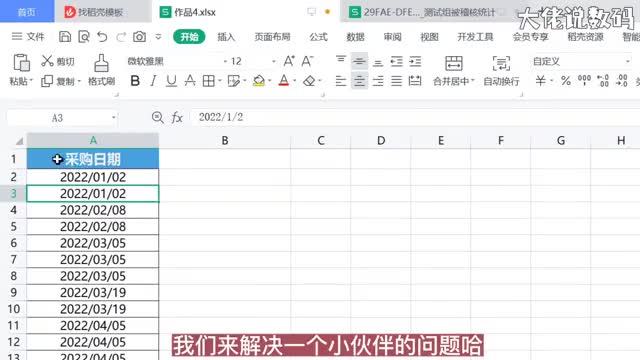This screenshot has height=360, width=640.
Task: Toggle Bold formatting
Action: tap(135, 81)
